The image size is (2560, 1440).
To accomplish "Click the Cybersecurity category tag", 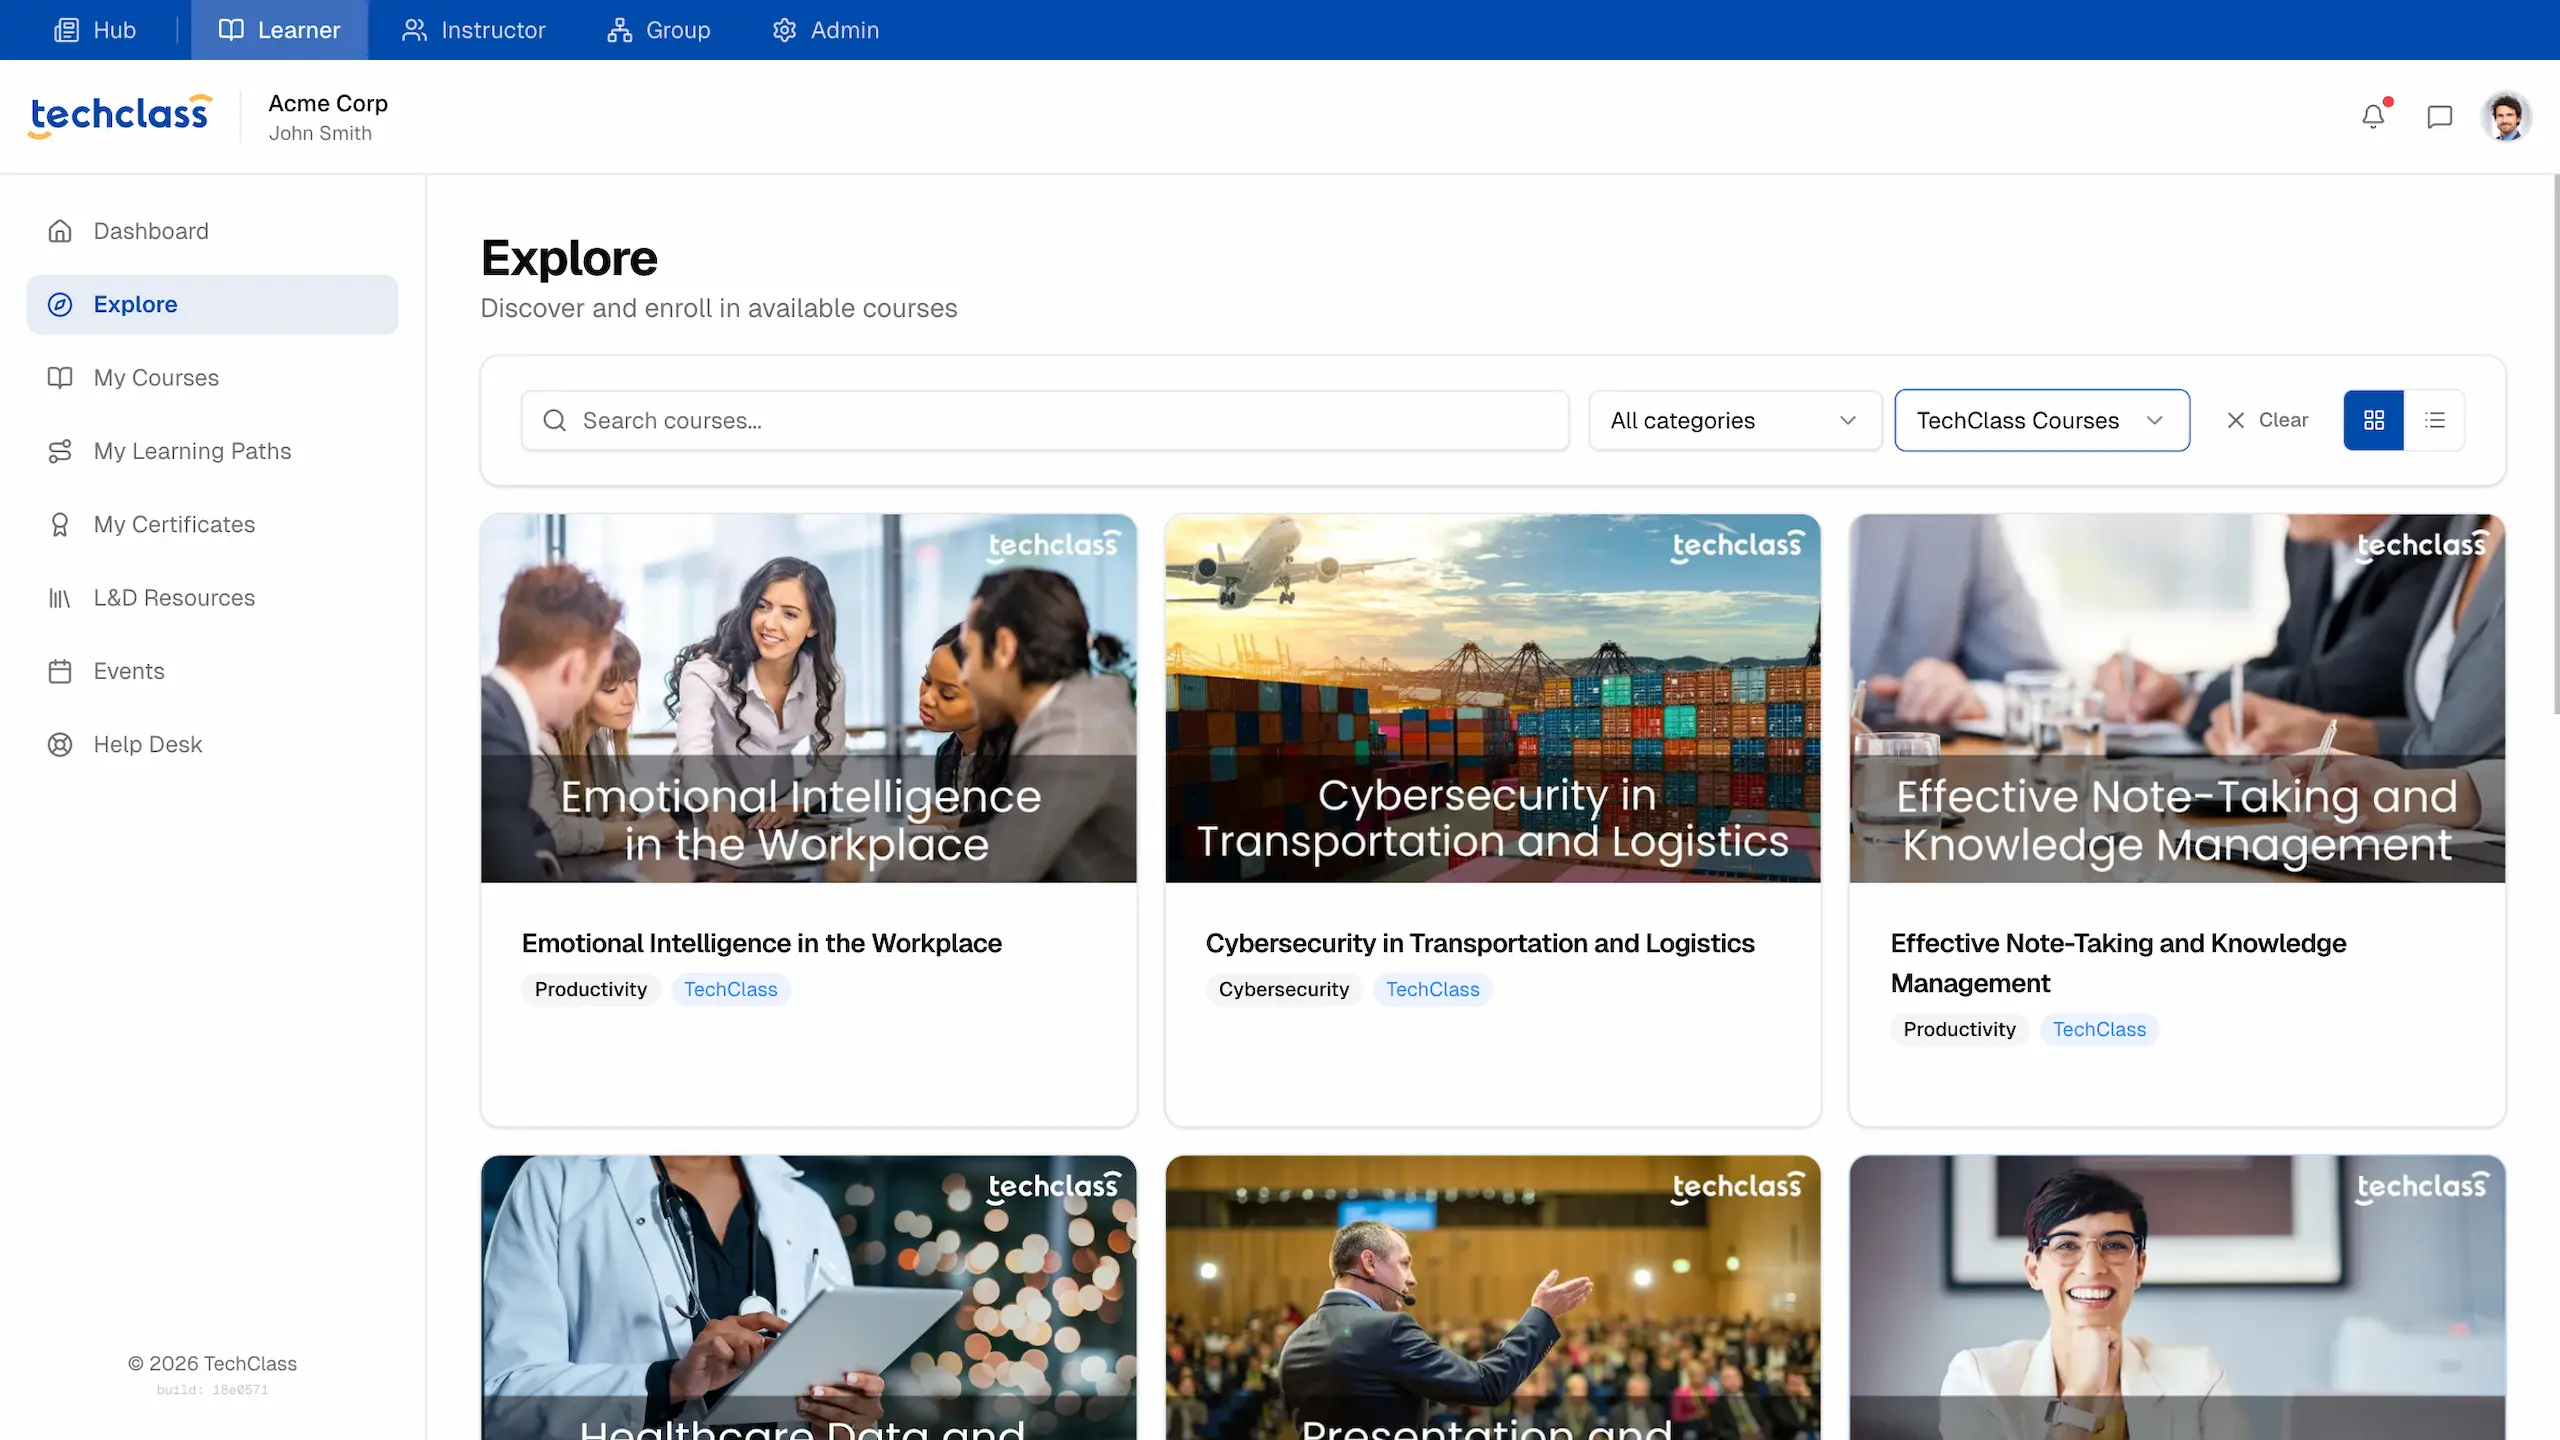I will click(x=1283, y=989).
